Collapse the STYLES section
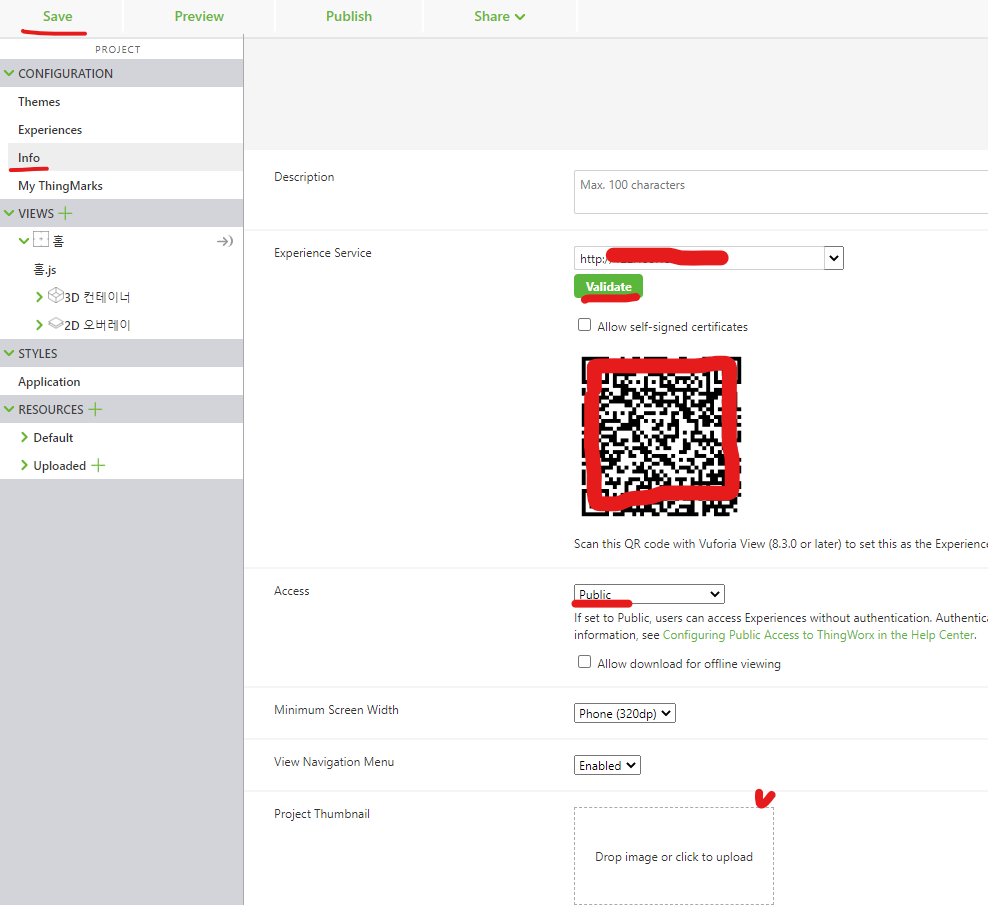 coord(9,353)
